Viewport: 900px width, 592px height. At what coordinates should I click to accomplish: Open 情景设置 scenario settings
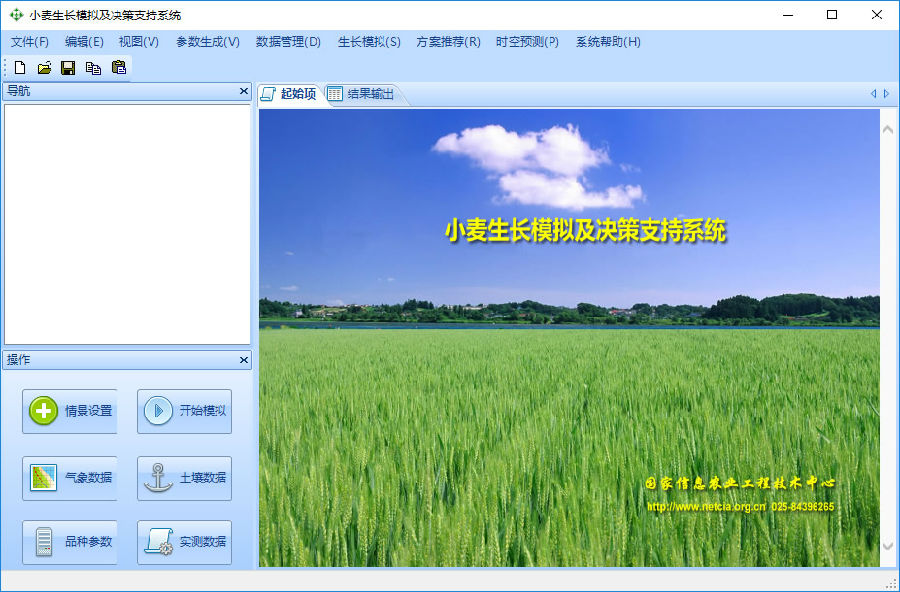[70, 411]
